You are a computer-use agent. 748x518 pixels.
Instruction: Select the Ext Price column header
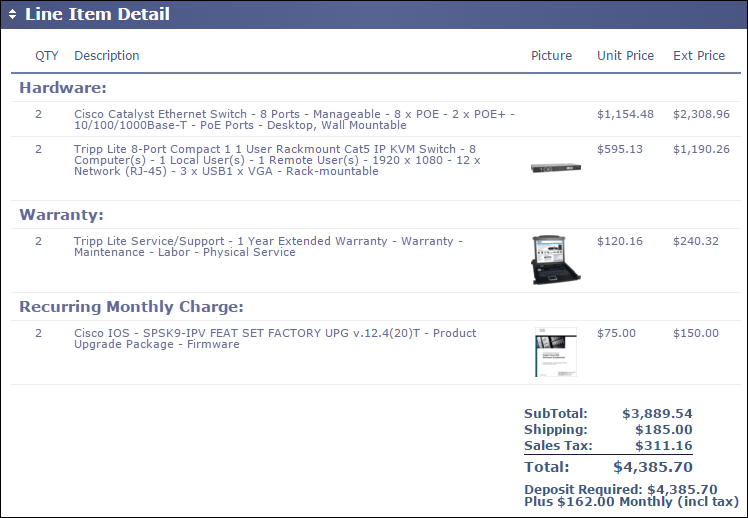(699, 56)
